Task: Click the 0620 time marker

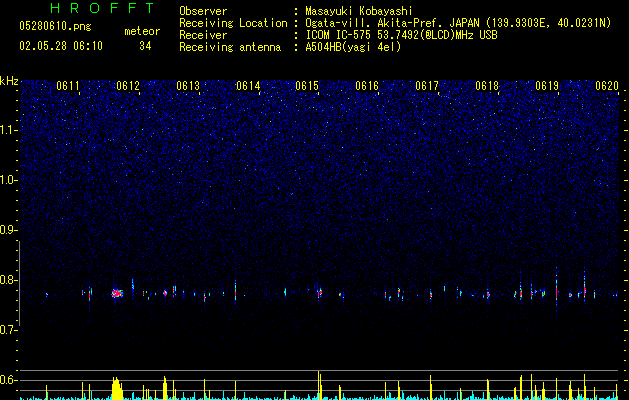Action: coord(607,86)
